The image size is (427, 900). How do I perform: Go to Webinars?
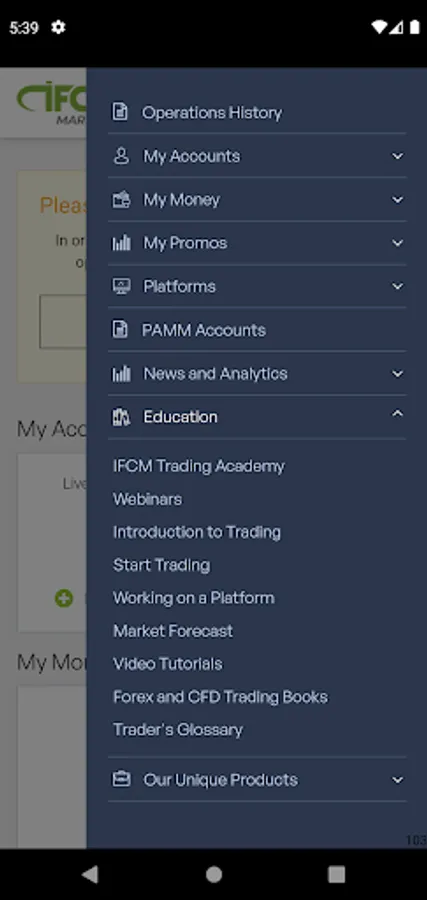[147, 499]
